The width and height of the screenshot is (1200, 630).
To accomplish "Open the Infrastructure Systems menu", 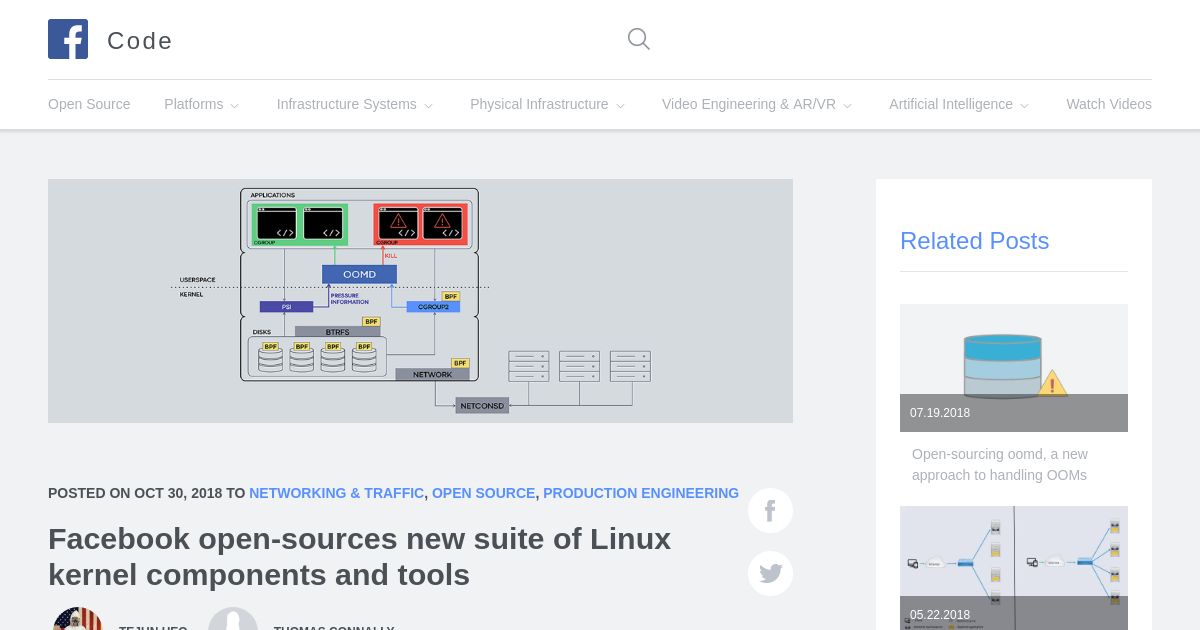I will pyautogui.click(x=347, y=104).
